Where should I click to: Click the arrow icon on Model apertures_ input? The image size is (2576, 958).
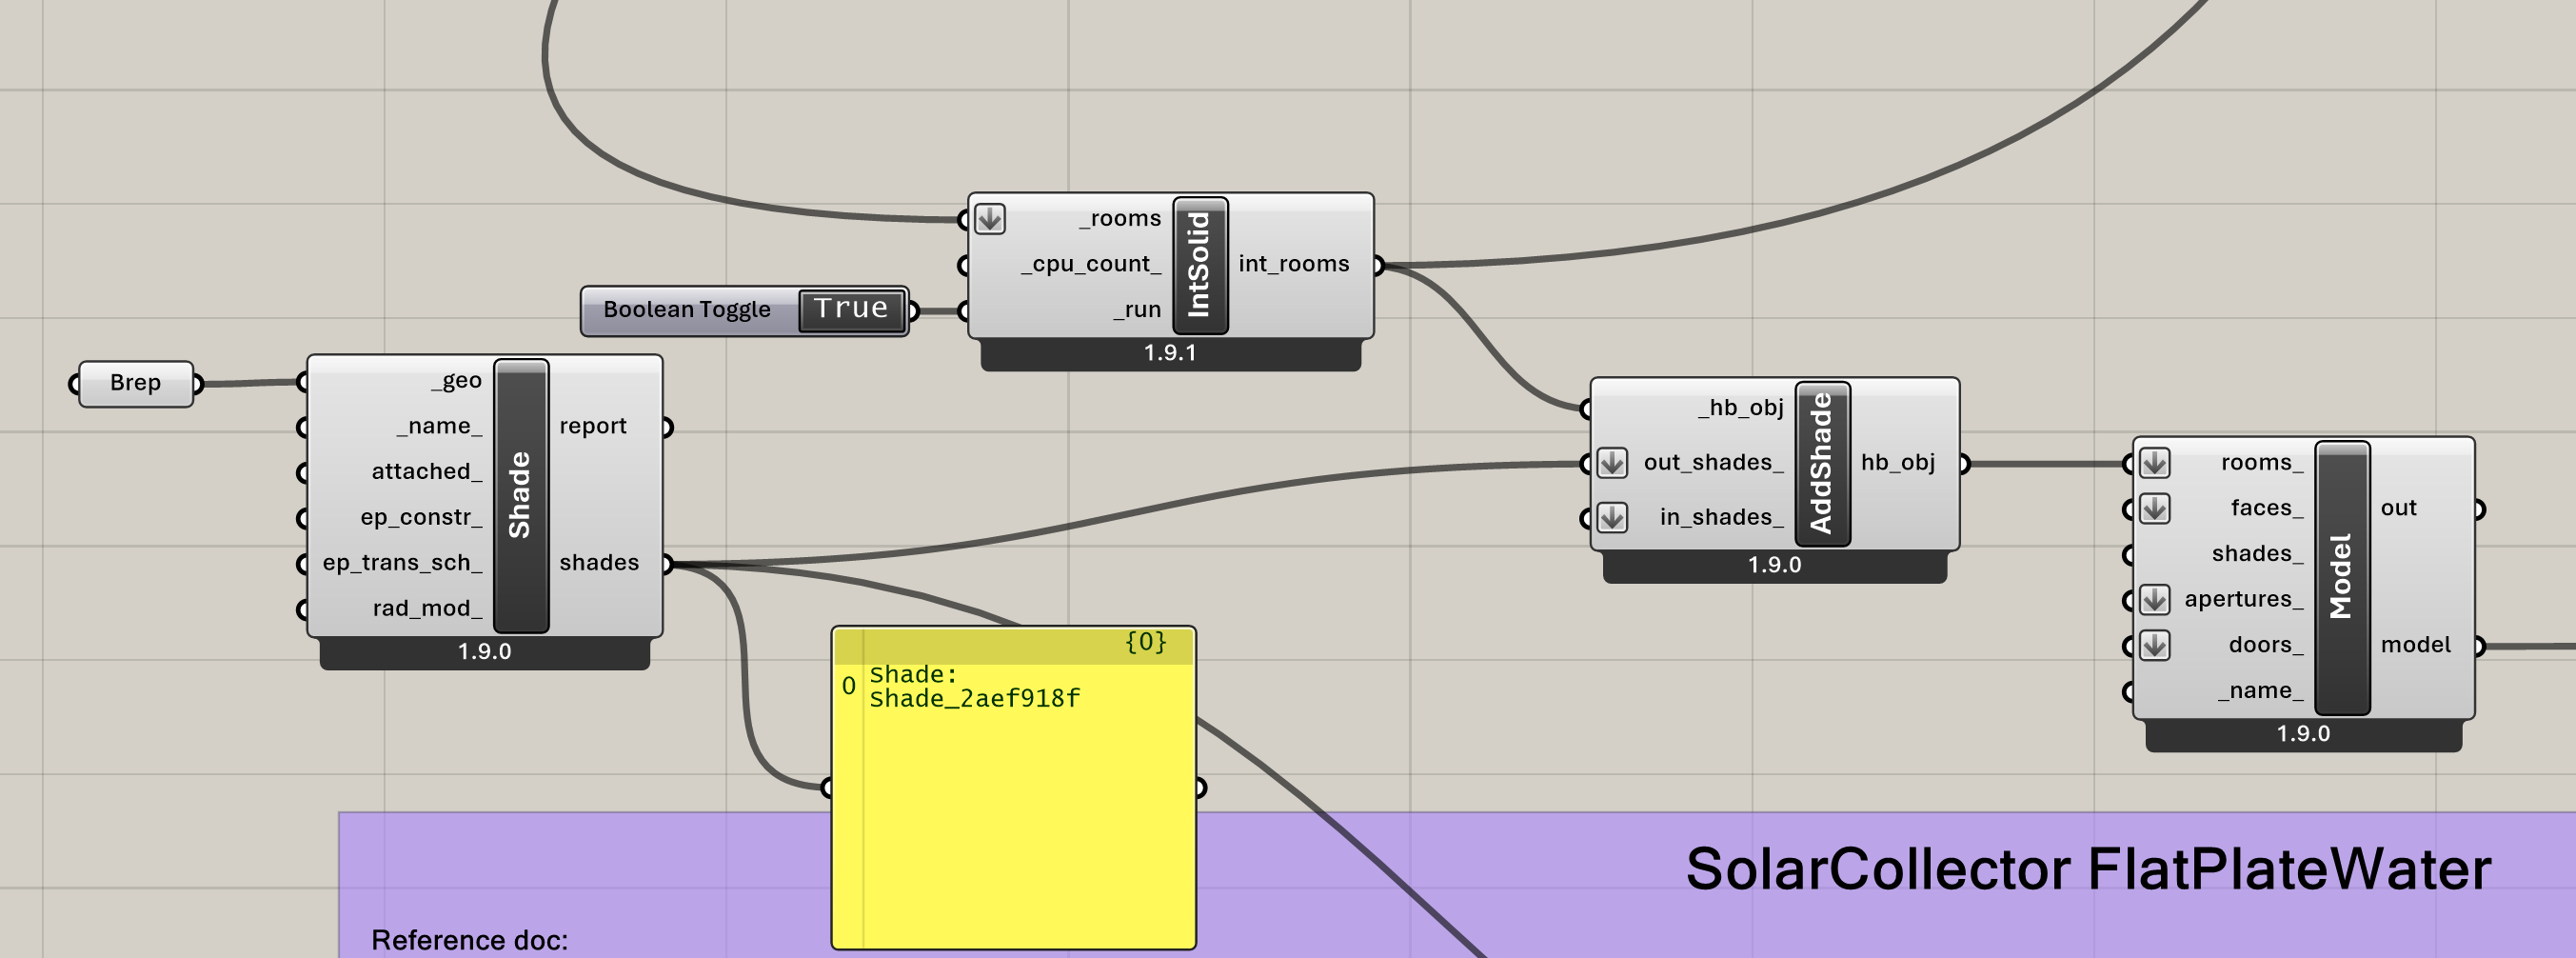pyautogui.click(x=2154, y=599)
